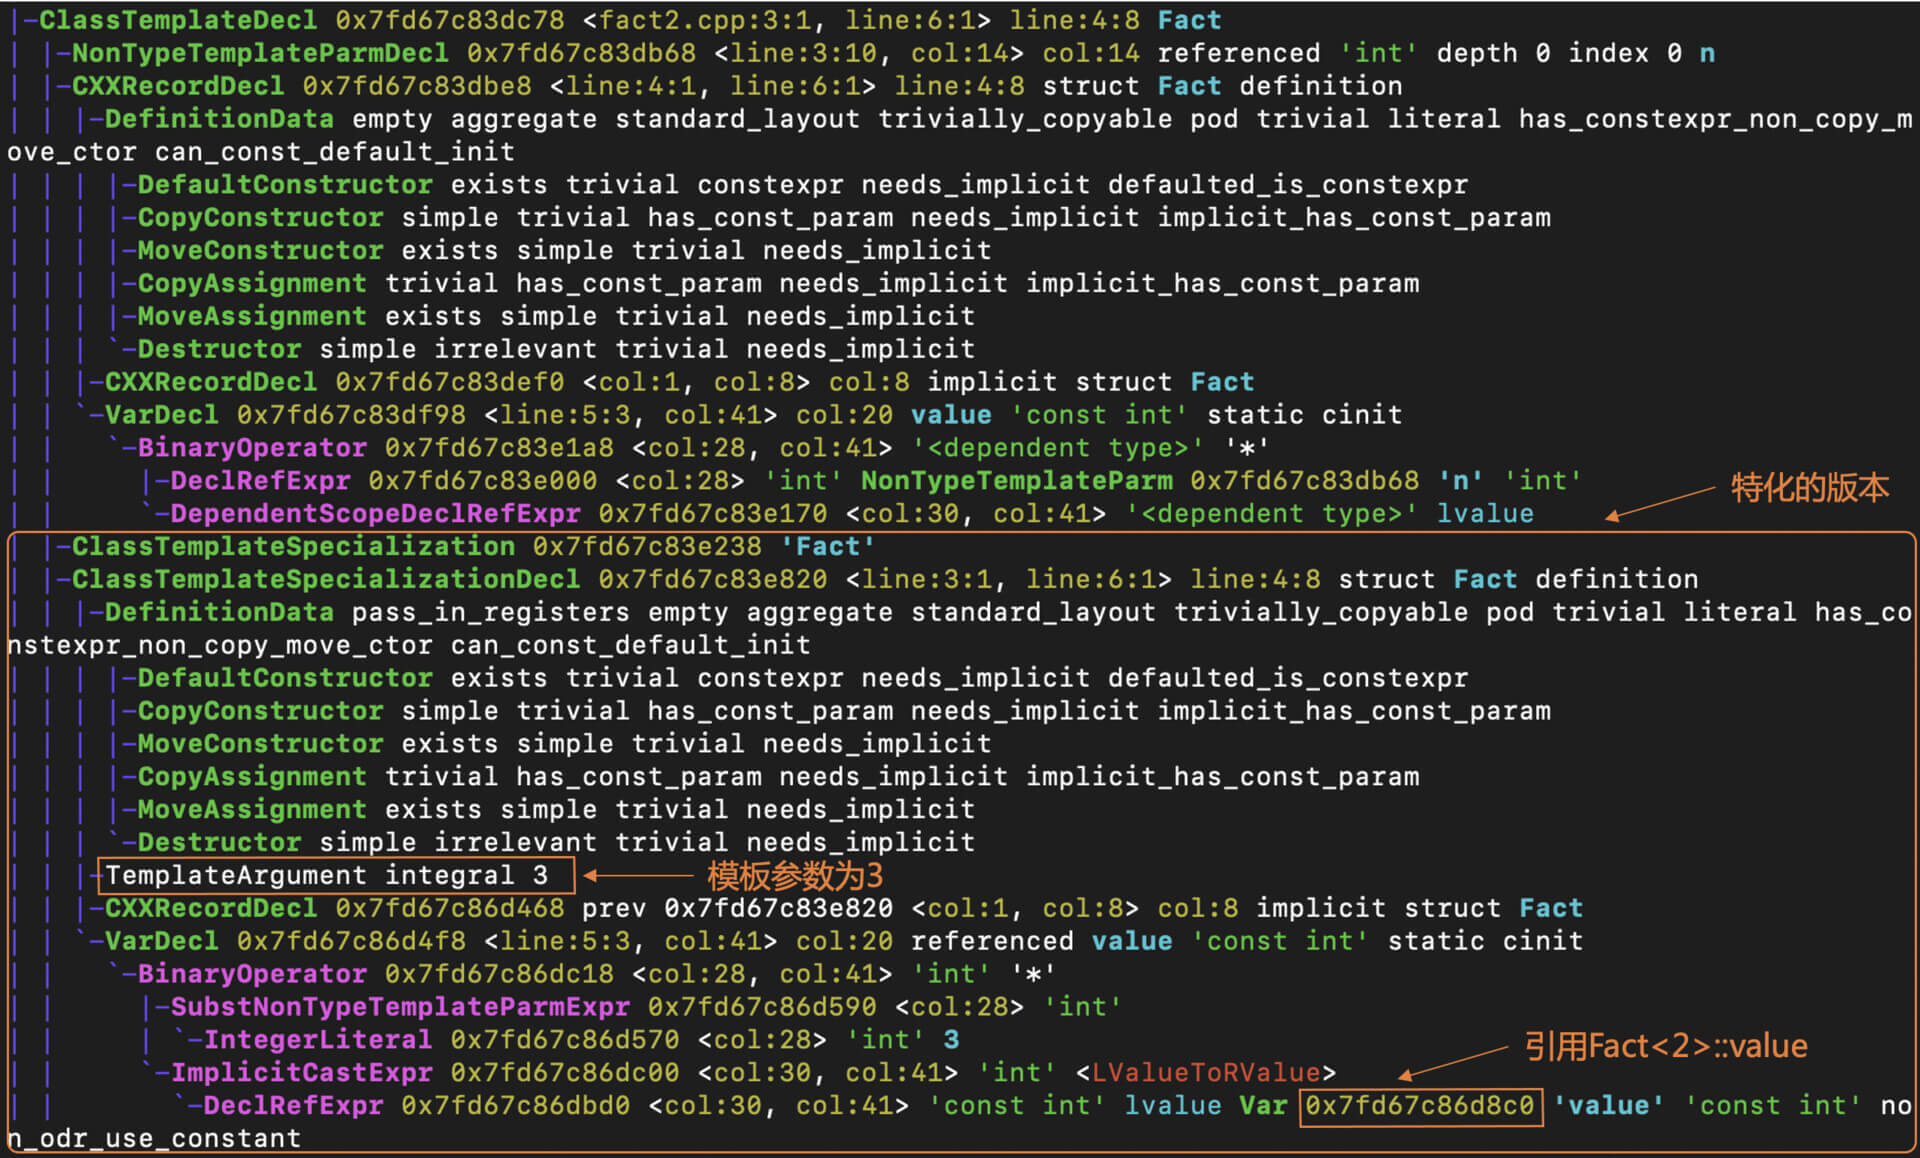Click the VarDecl referenced value line
The width and height of the screenshot is (1920, 1158).
(161, 941)
